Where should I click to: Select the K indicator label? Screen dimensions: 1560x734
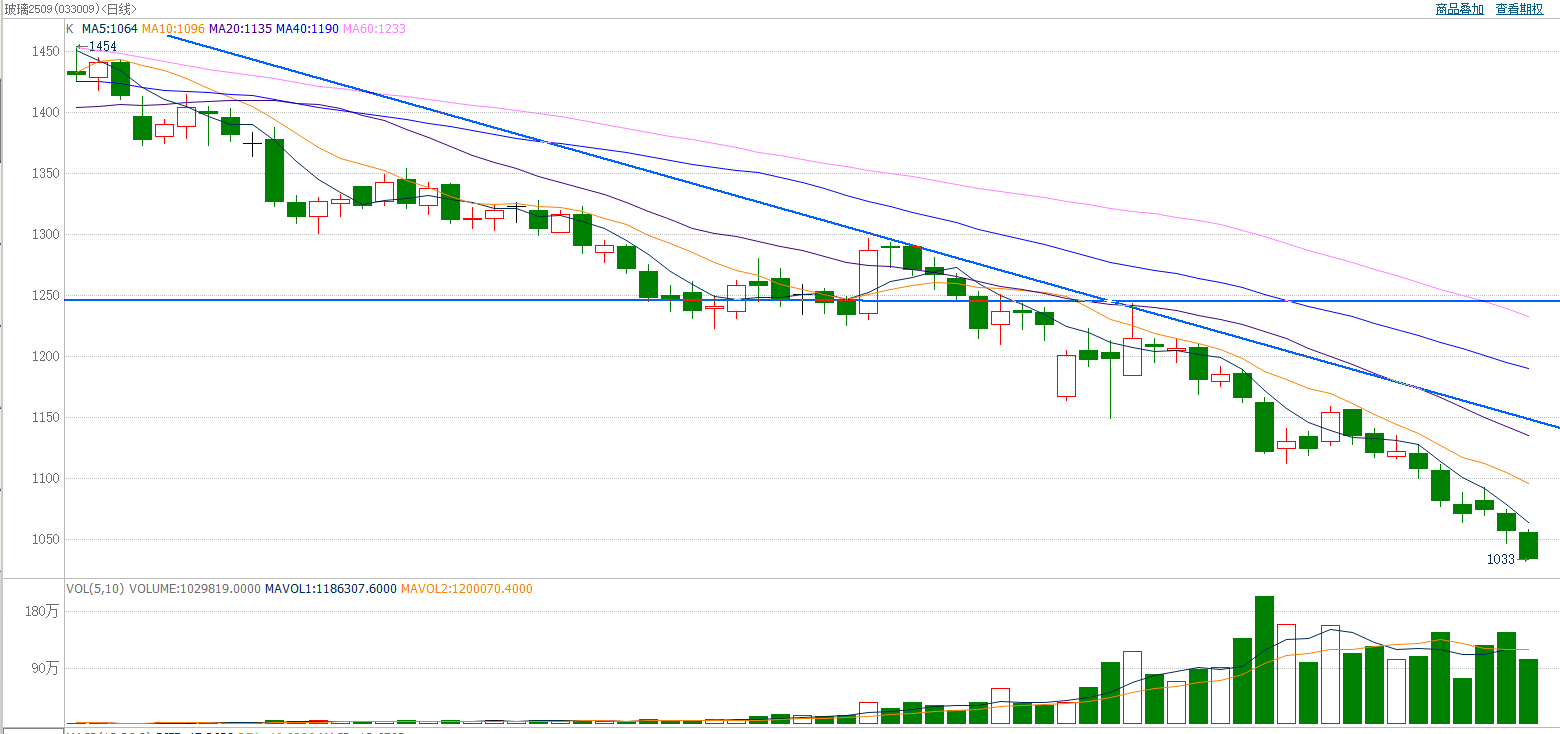(x=70, y=29)
